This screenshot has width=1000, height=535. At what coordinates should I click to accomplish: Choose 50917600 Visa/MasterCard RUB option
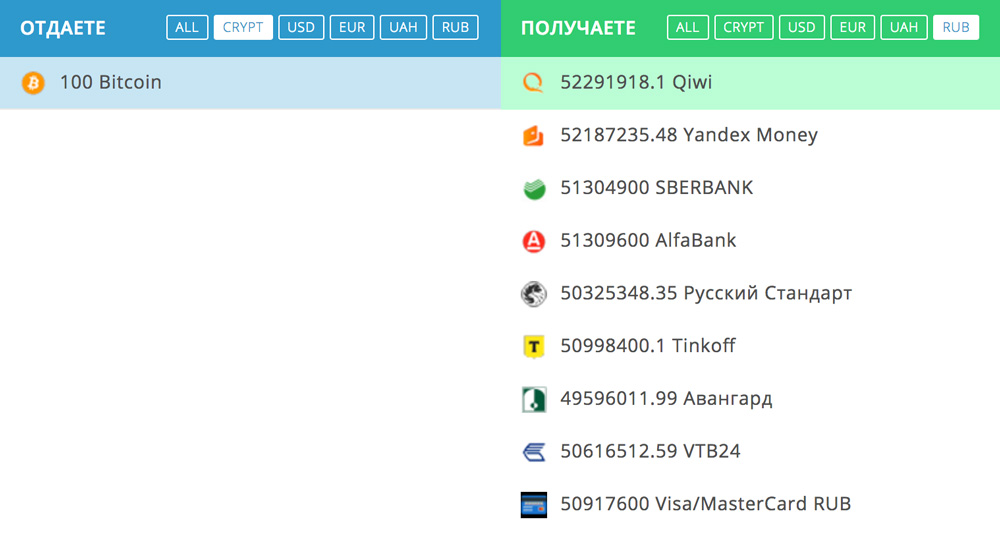(x=750, y=504)
